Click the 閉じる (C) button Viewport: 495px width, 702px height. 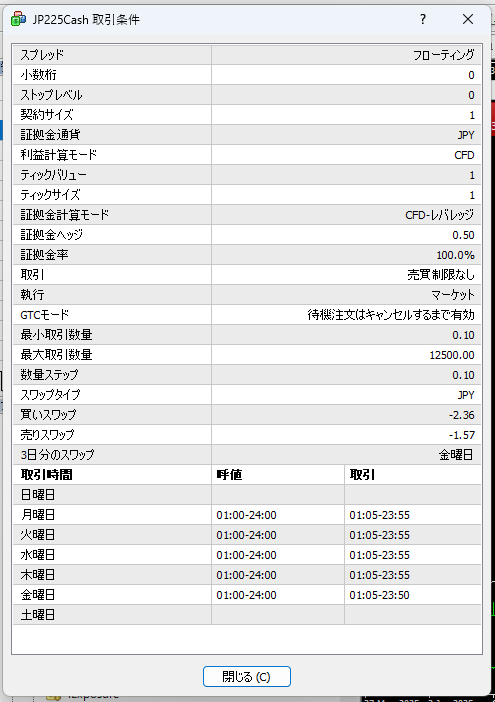pyautogui.click(x=247, y=676)
